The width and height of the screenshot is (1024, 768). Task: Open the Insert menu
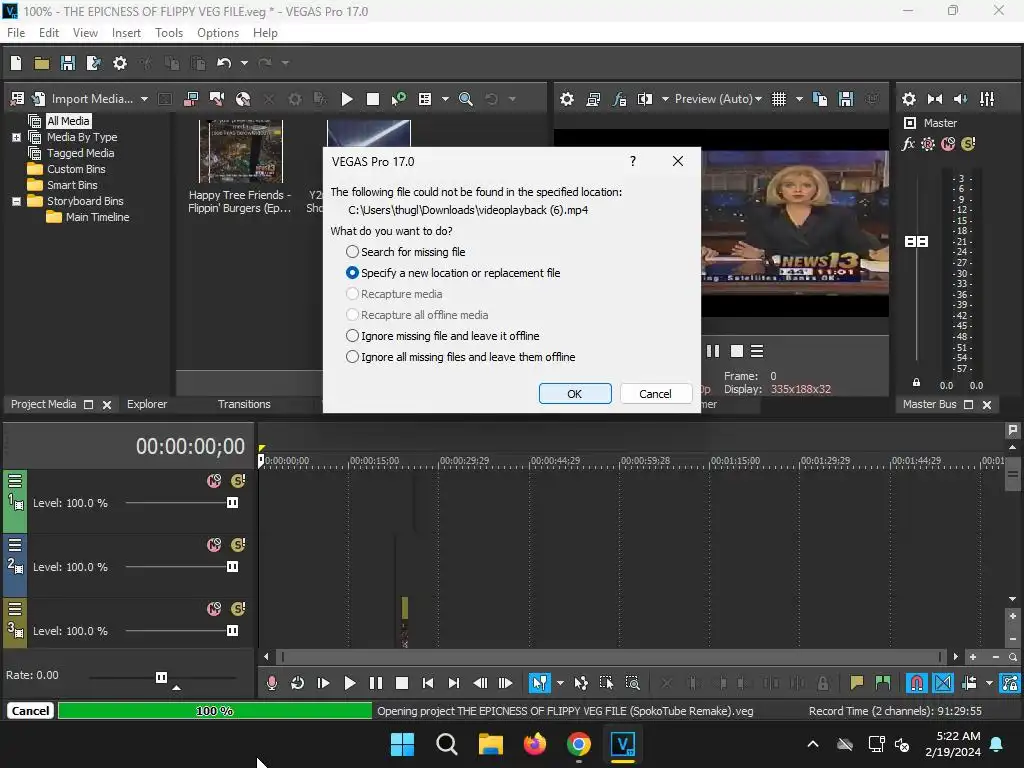click(126, 33)
